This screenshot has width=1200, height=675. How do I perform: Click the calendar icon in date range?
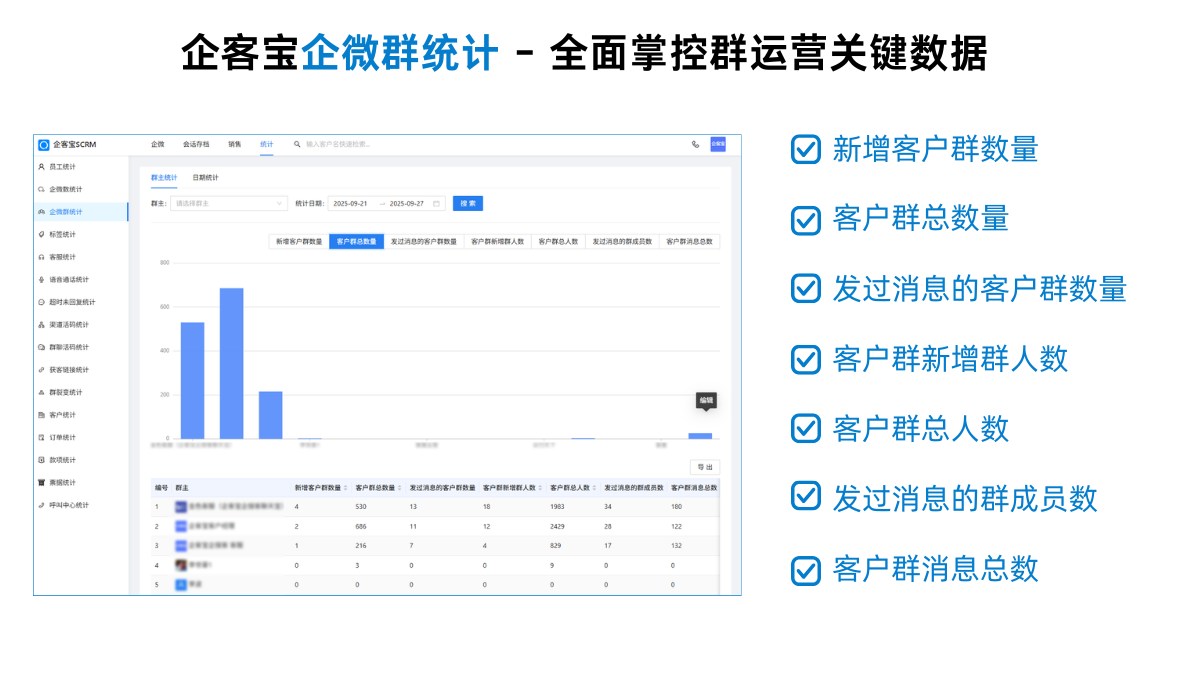pos(436,203)
